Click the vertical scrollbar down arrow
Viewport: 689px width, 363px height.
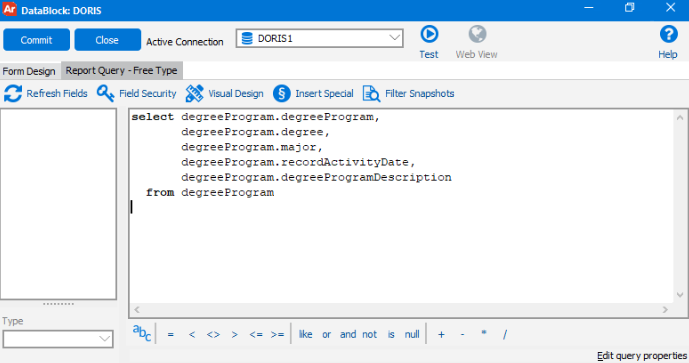point(680,295)
